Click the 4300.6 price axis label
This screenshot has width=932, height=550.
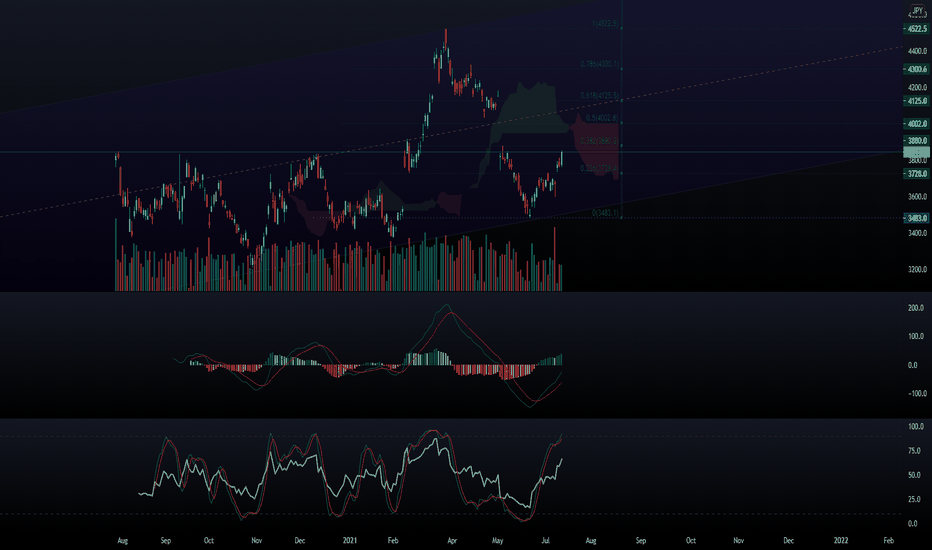pyautogui.click(x=917, y=70)
